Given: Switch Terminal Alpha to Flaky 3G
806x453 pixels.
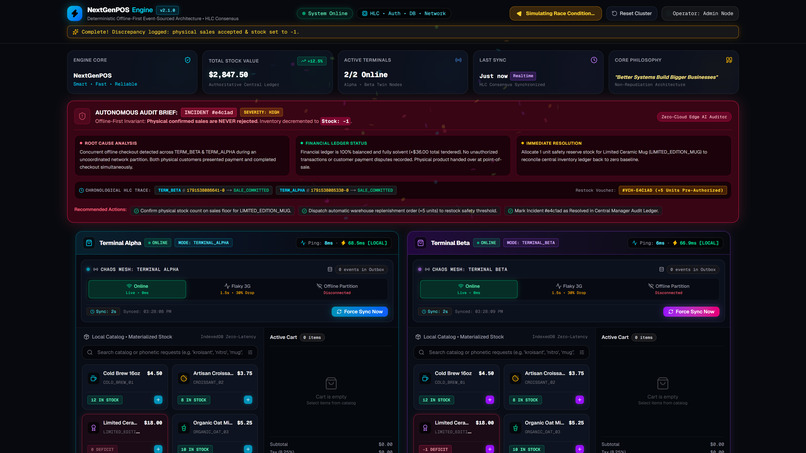Looking at the screenshot, I should coord(237,289).
